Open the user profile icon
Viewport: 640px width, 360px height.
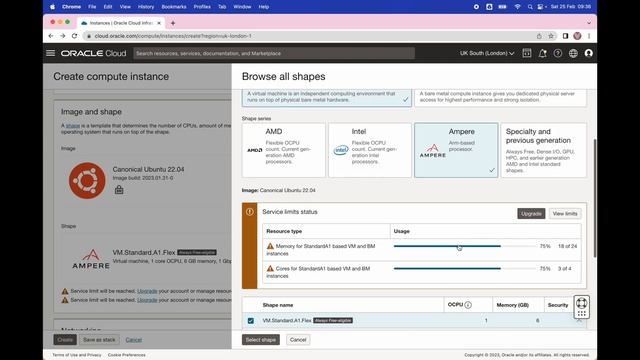point(589,53)
